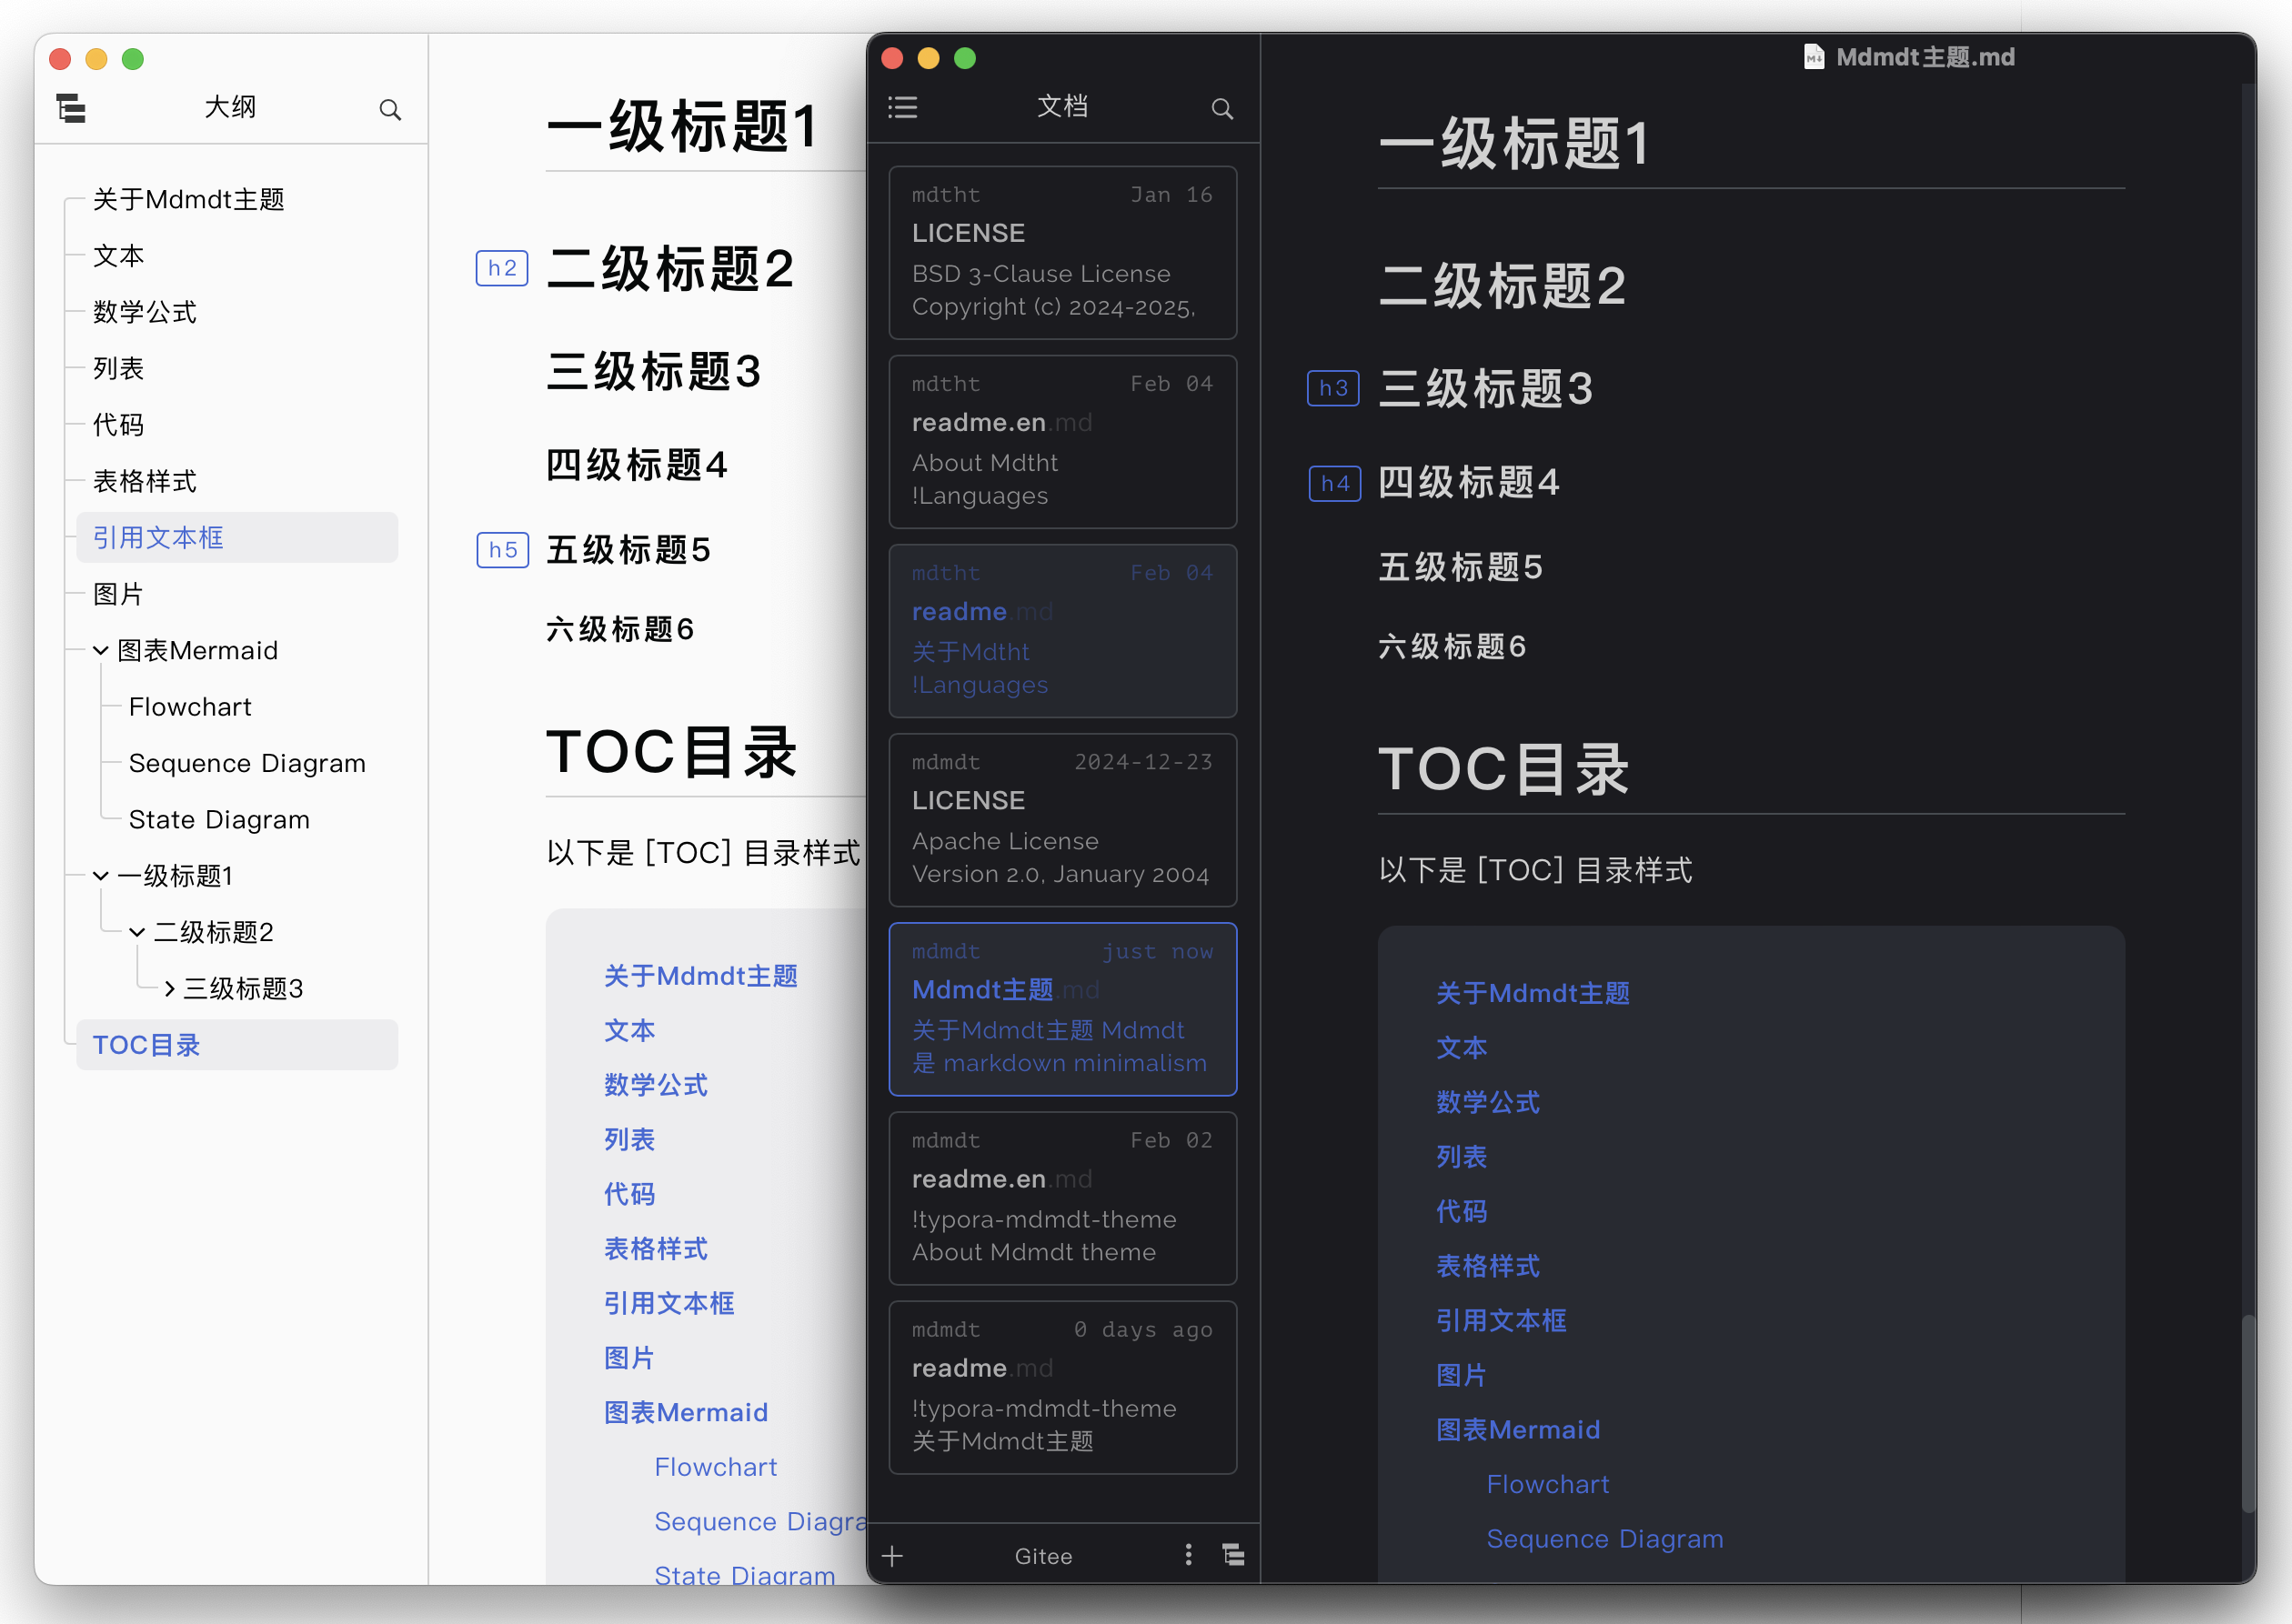Click 引用文本框 TOC link in light window
The height and width of the screenshot is (1624, 2292).
pyautogui.click(x=669, y=1303)
